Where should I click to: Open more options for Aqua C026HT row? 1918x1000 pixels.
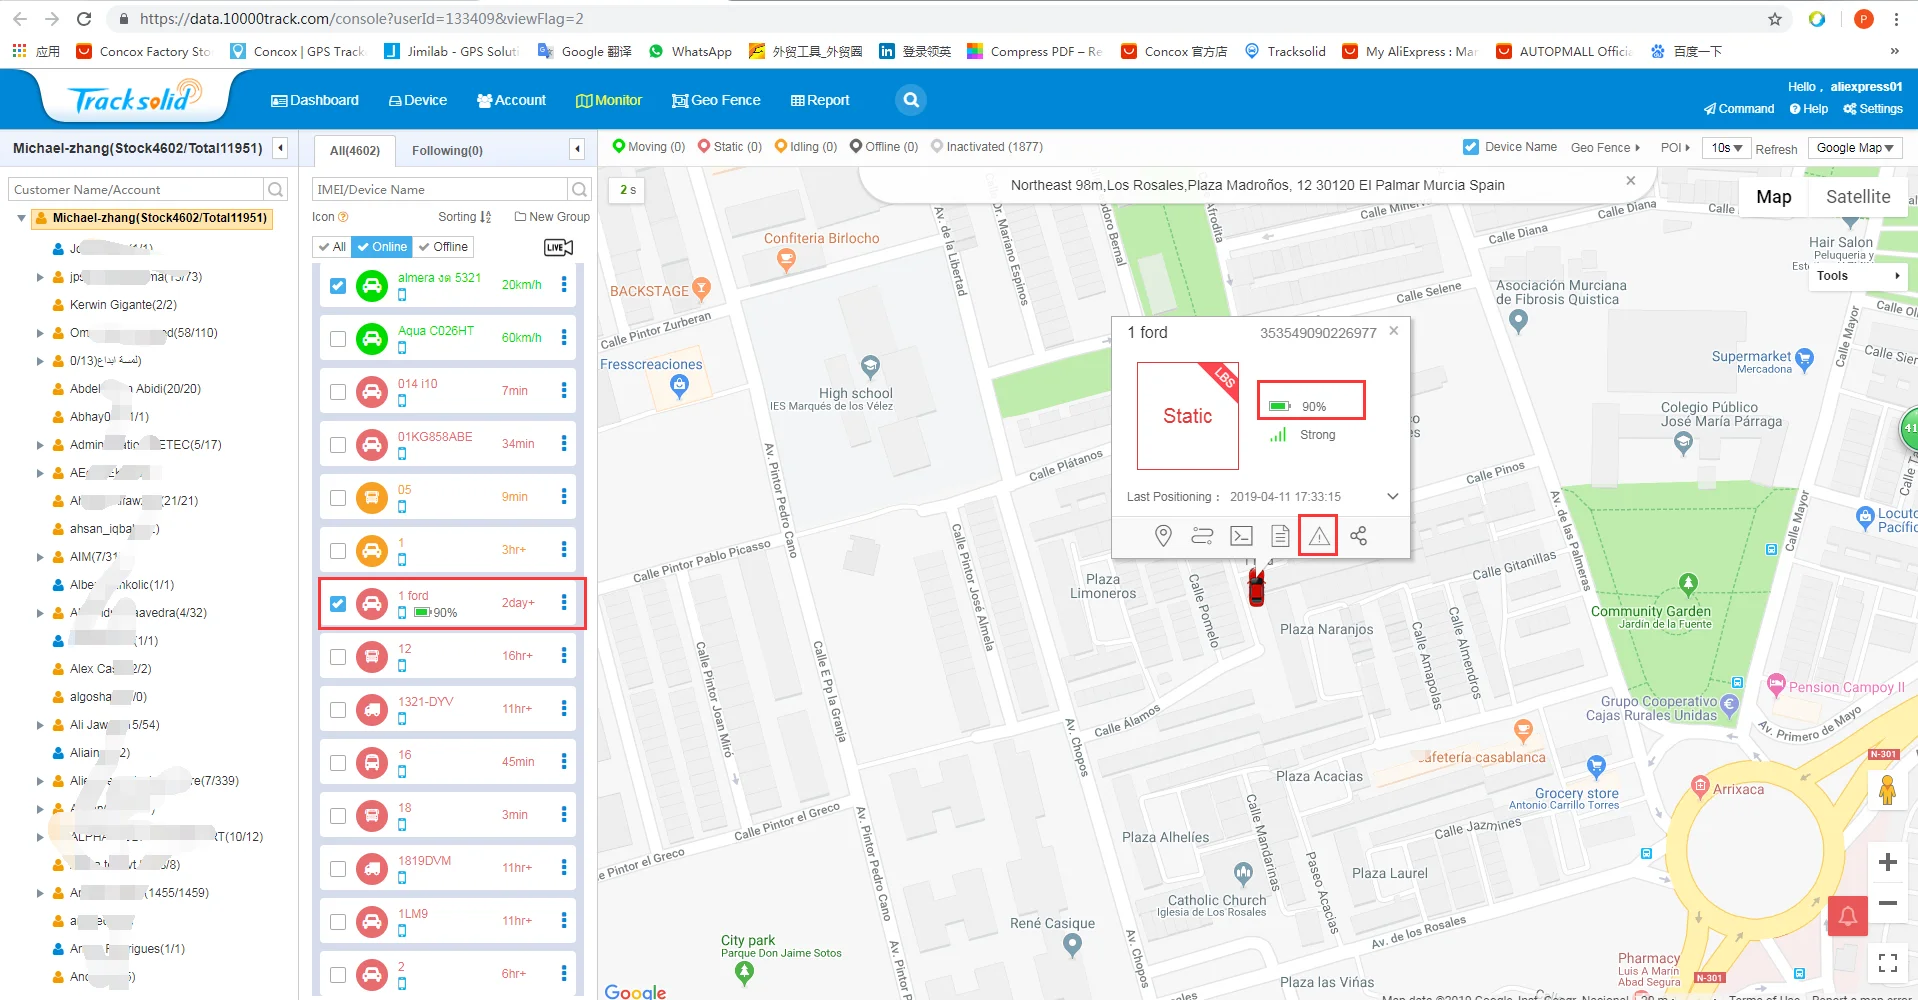[x=564, y=338]
